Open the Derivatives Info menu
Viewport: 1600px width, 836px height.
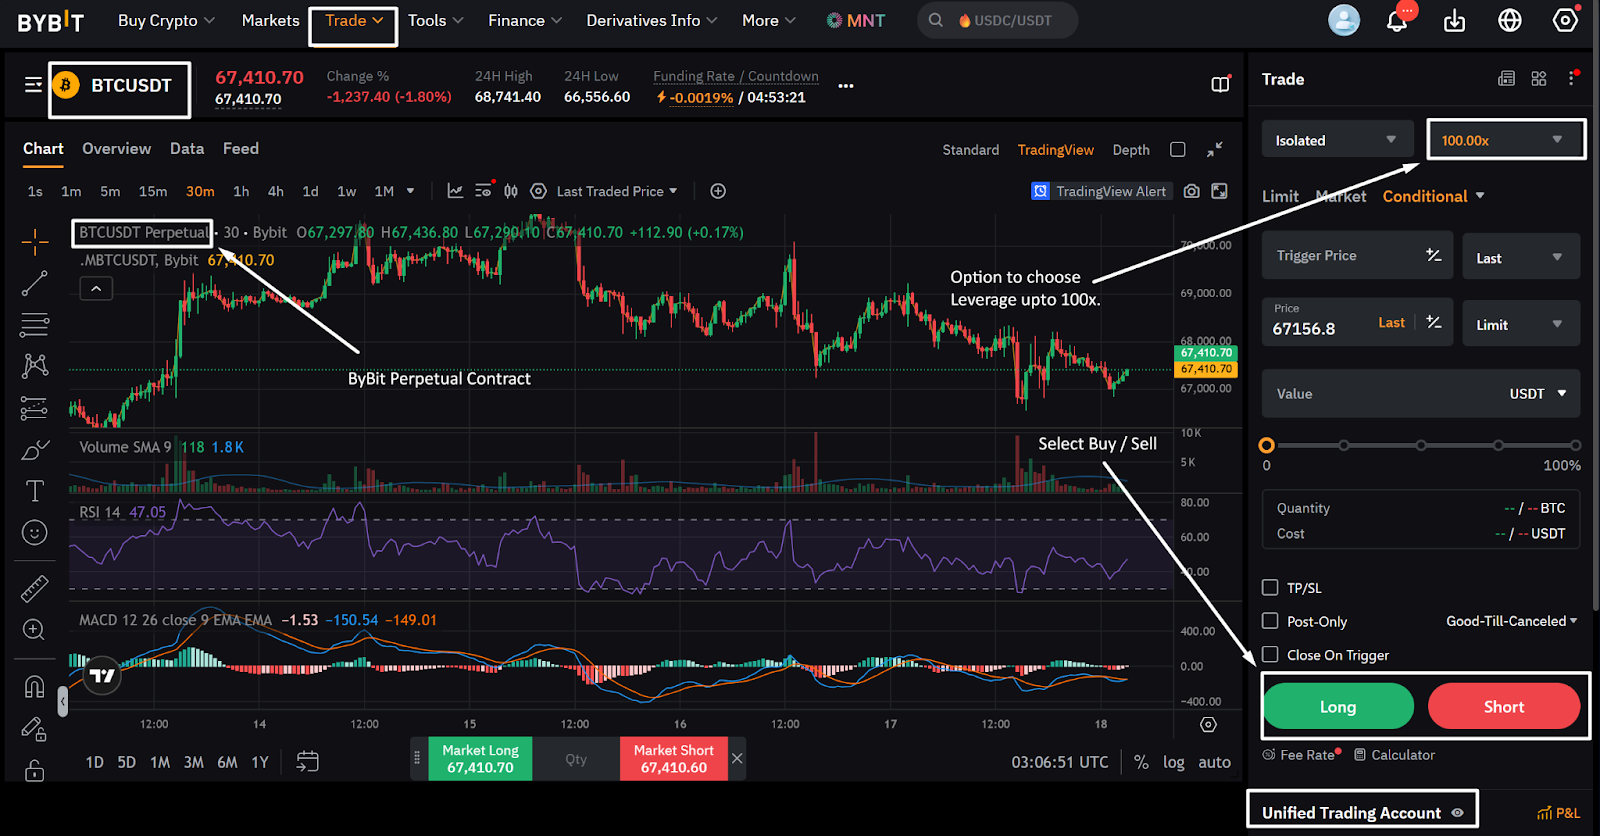(x=652, y=20)
